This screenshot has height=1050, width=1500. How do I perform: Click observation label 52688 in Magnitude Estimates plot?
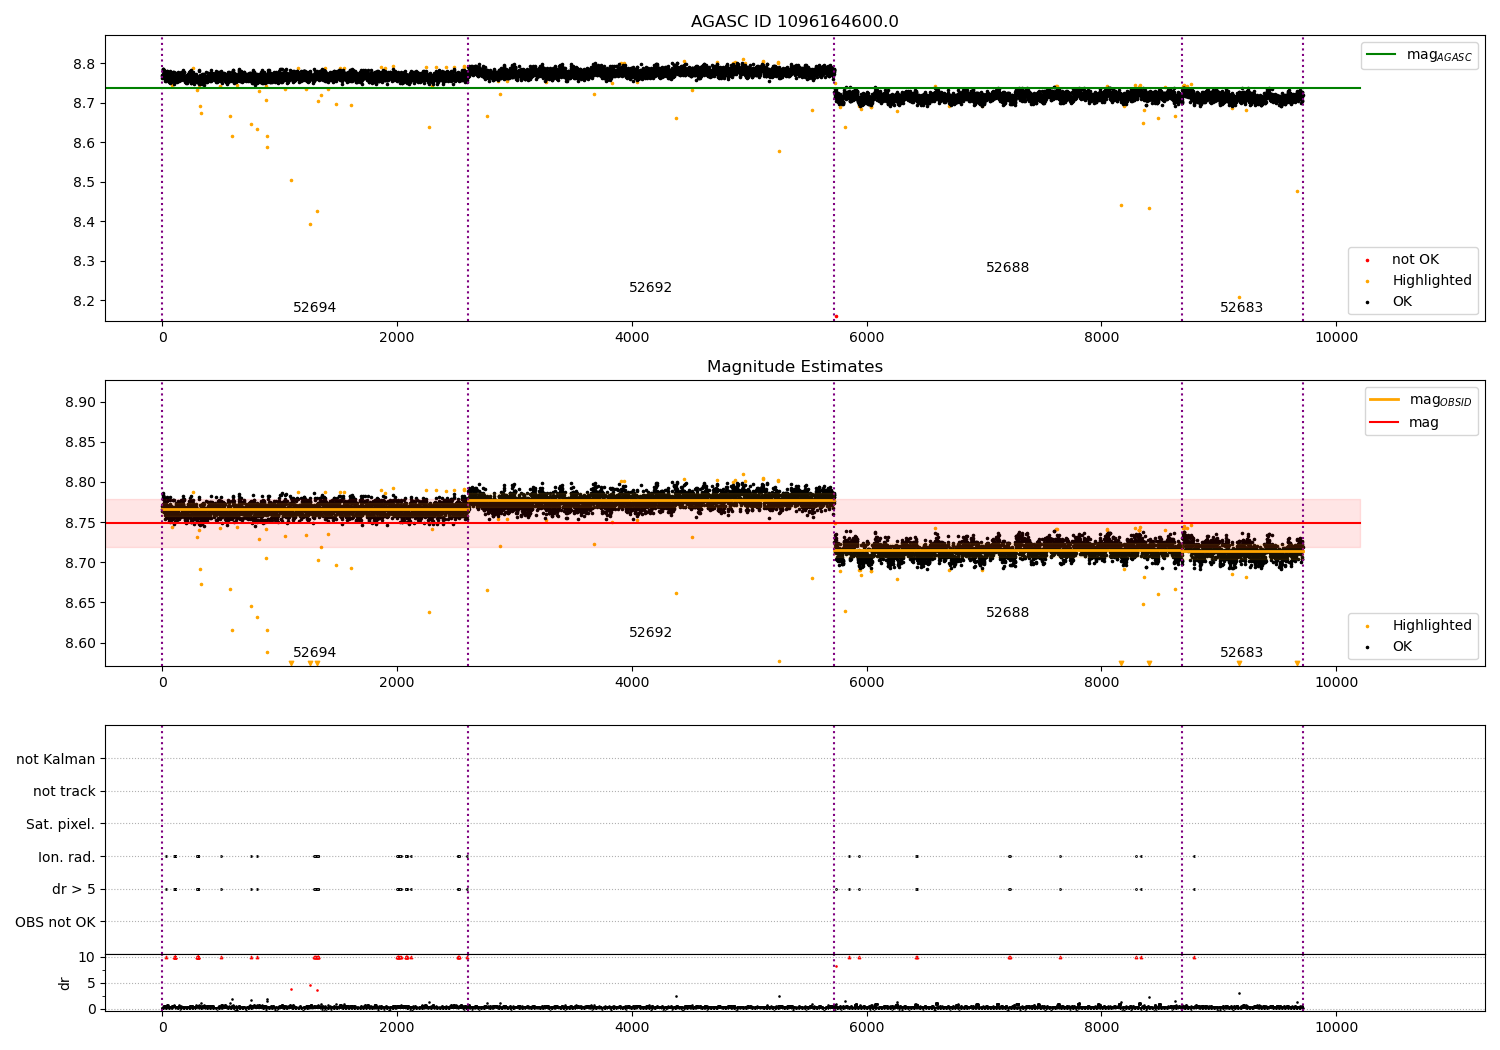pyautogui.click(x=1007, y=613)
